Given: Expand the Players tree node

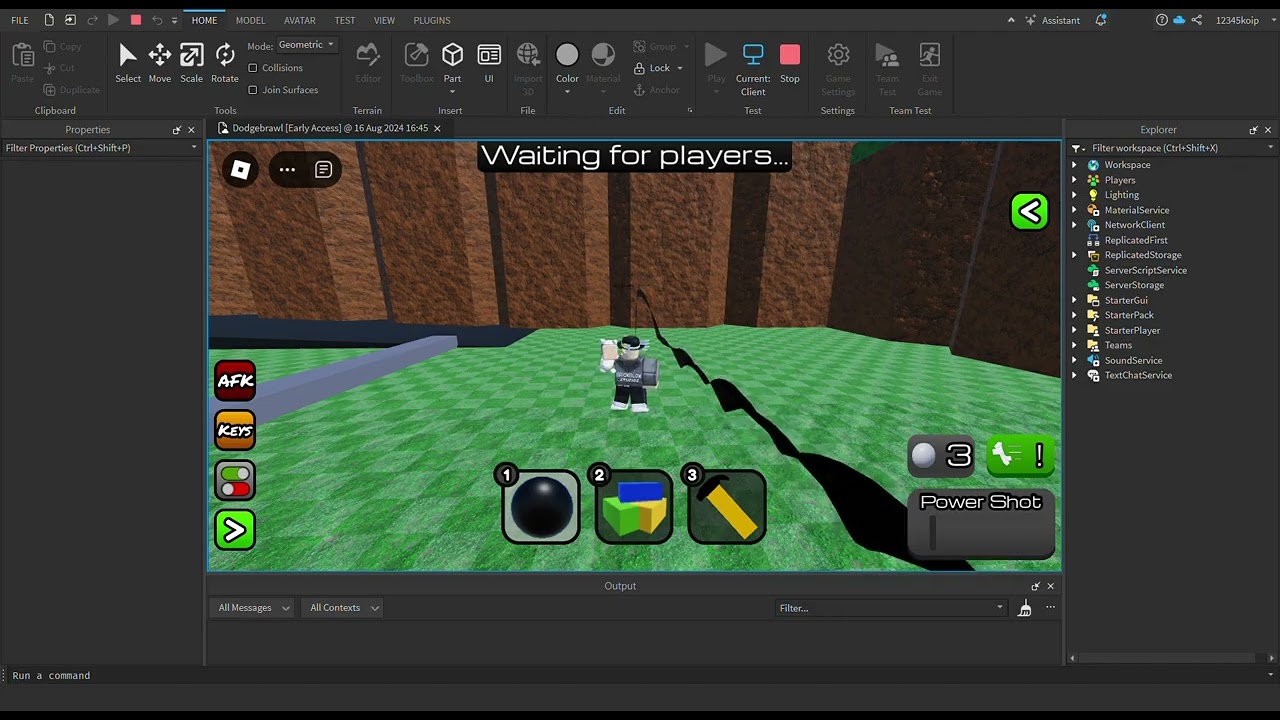Looking at the screenshot, I should click(x=1075, y=180).
